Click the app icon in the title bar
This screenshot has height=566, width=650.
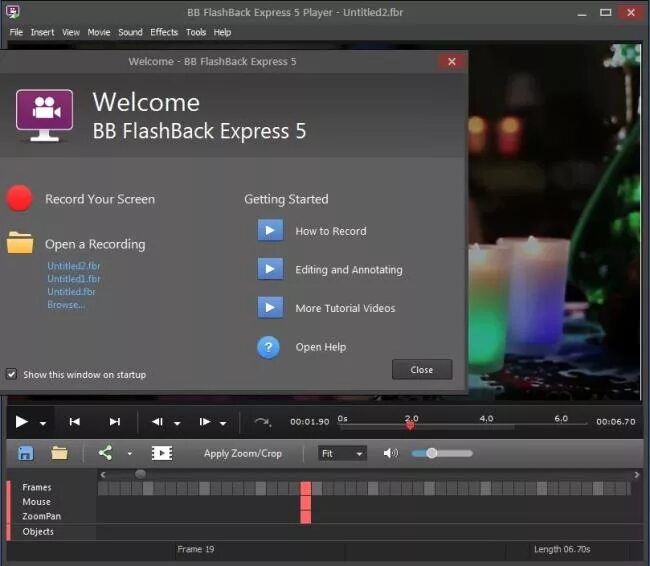pyautogui.click(x=12, y=12)
